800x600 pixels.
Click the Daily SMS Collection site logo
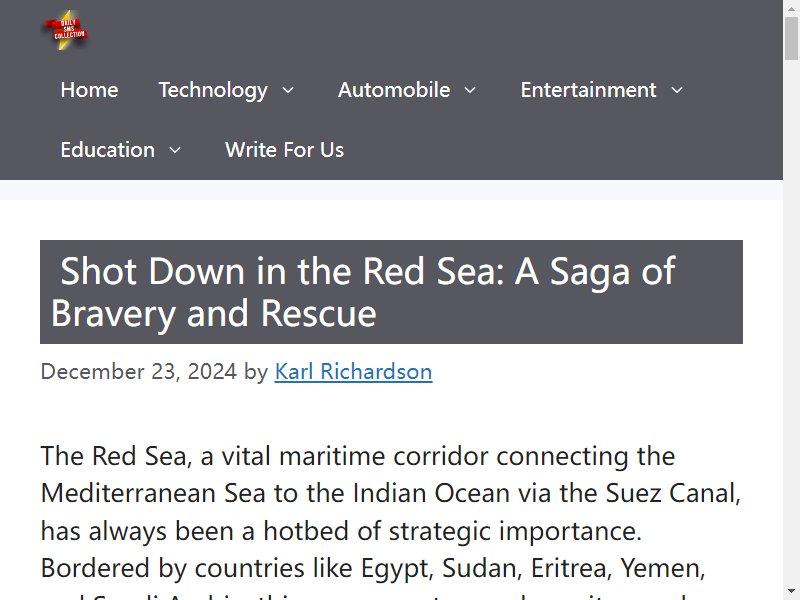(66, 30)
